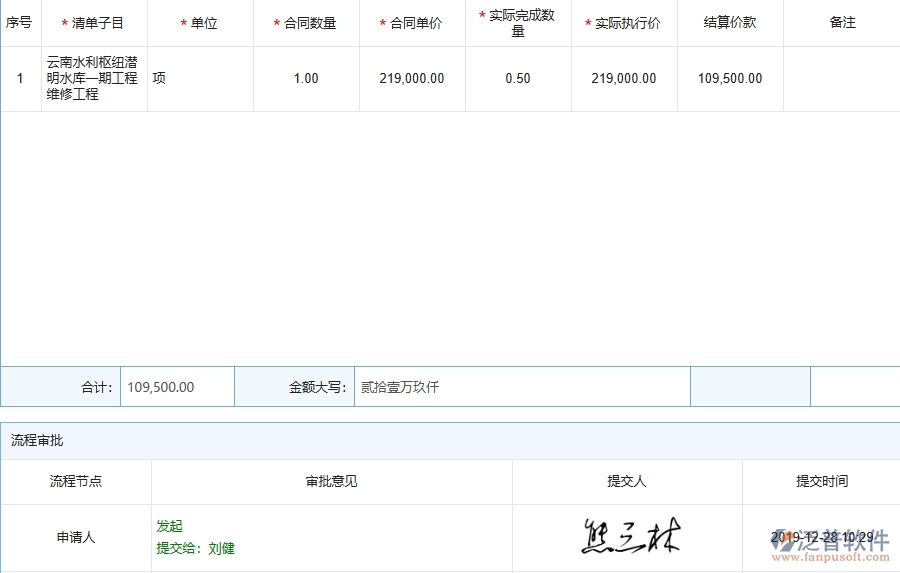Edit the actual completed quantity 0.50
The width and height of the screenshot is (900, 573).
pyautogui.click(x=518, y=78)
